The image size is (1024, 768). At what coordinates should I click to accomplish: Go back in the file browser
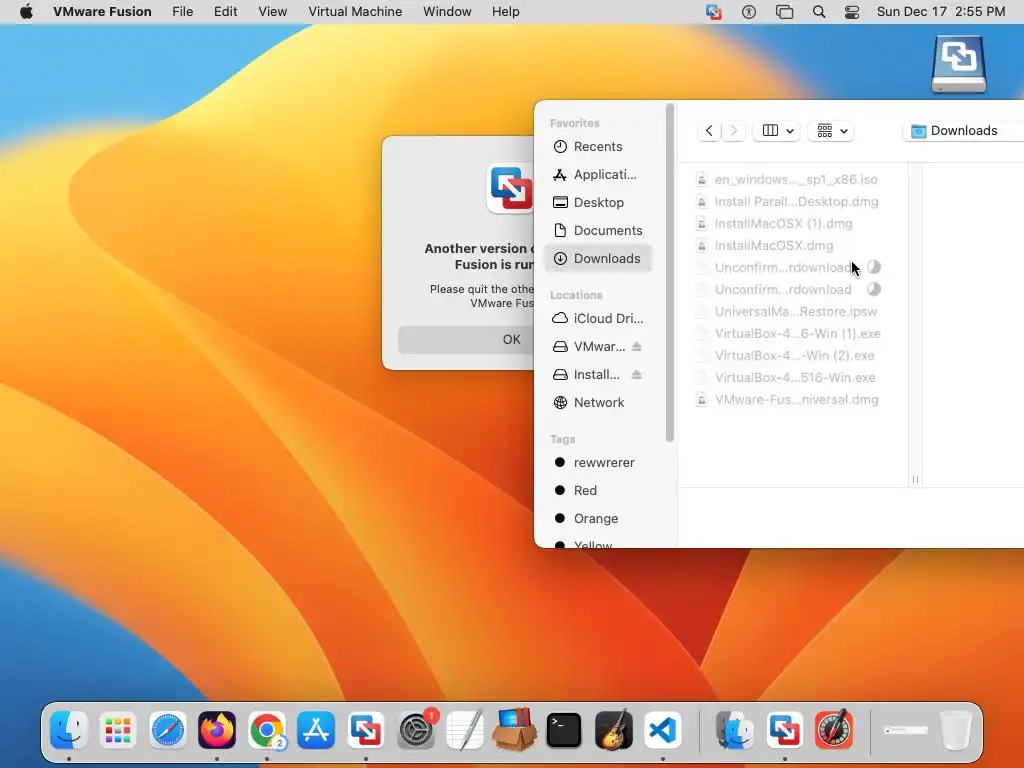[x=709, y=131]
